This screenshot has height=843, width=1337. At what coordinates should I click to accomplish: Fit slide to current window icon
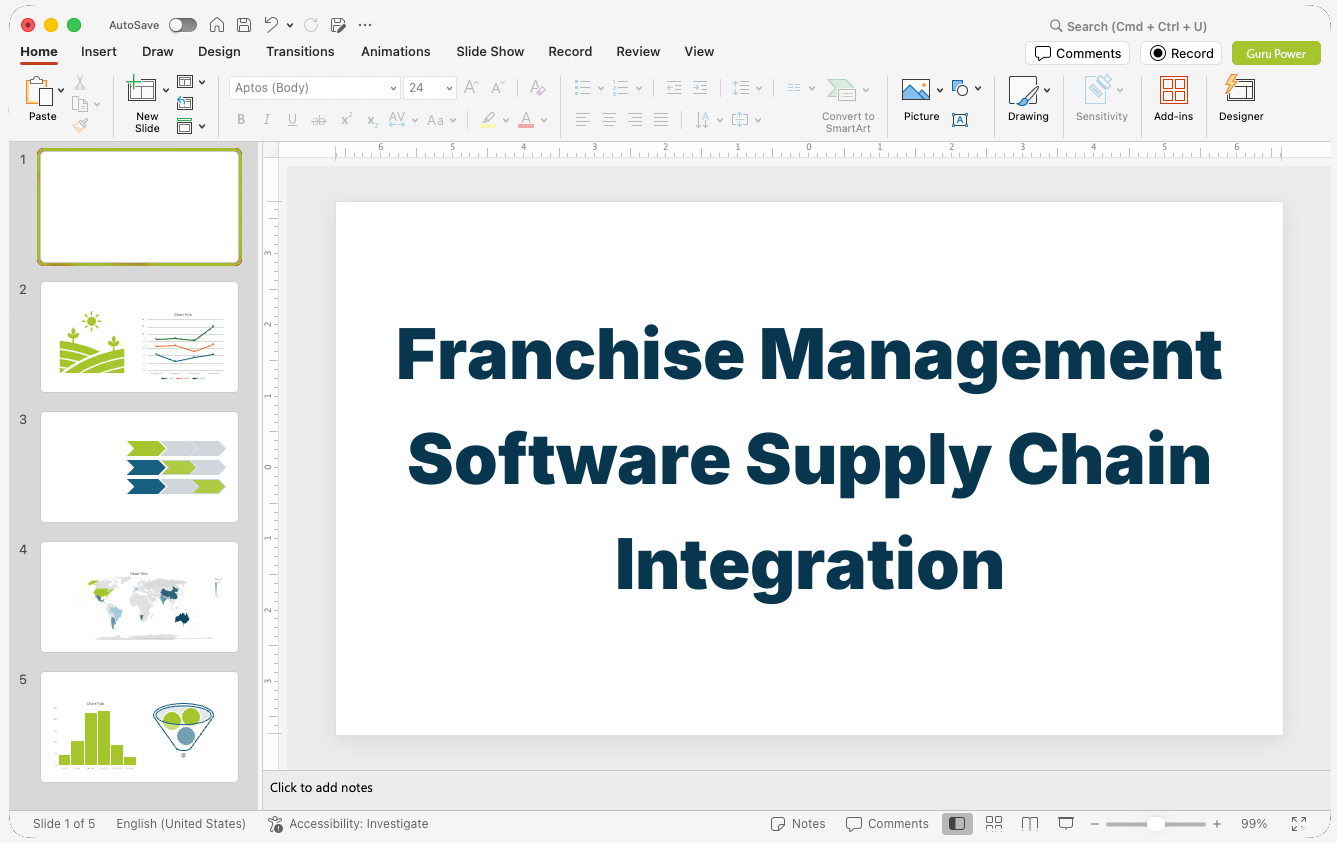(x=1298, y=824)
